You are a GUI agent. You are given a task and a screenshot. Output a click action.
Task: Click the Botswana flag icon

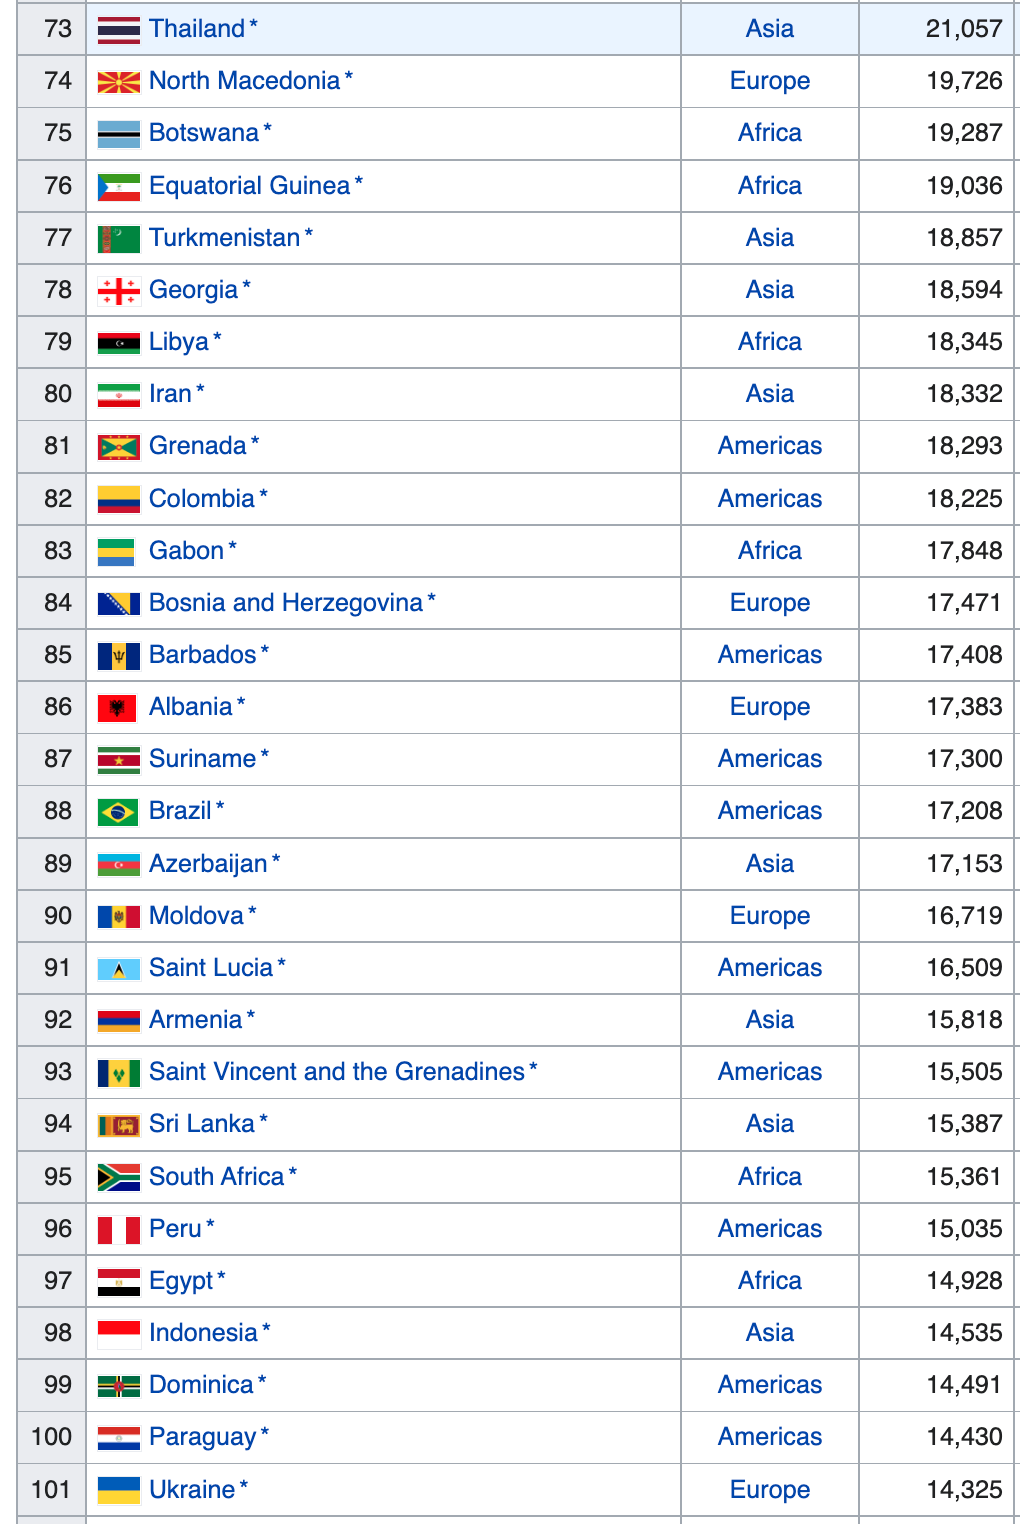pos(118,133)
